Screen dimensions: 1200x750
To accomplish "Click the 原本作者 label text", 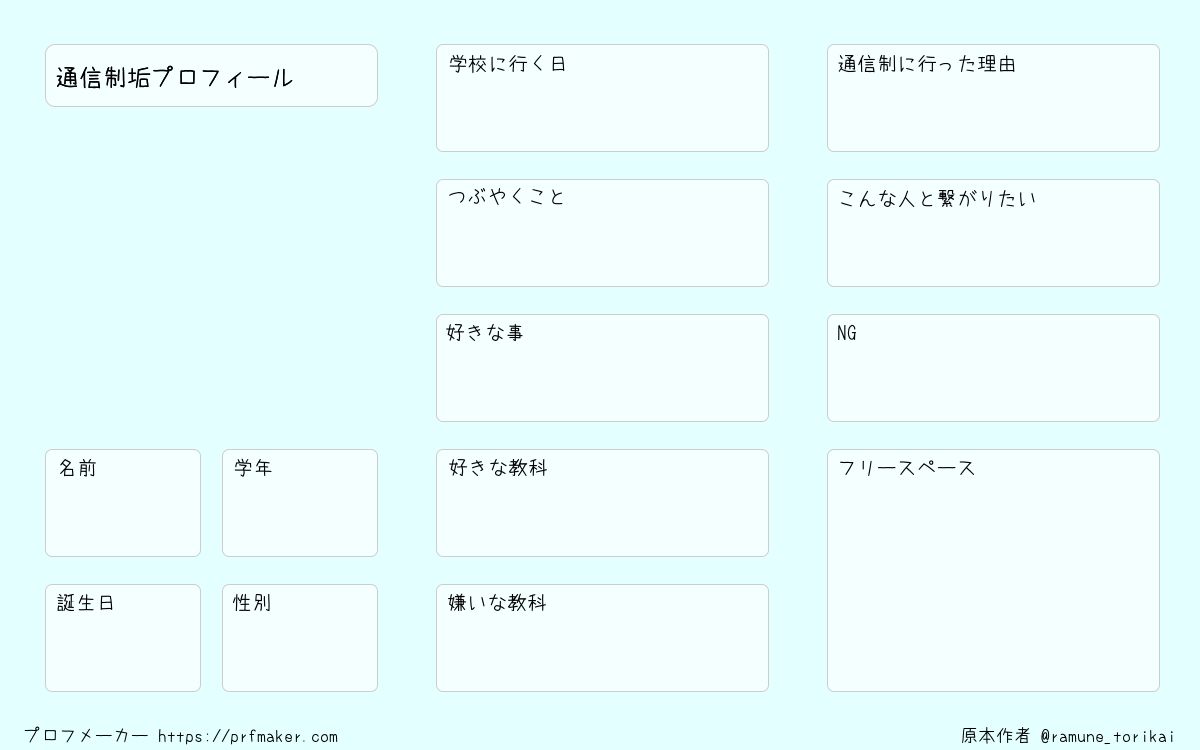I will [996, 736].
